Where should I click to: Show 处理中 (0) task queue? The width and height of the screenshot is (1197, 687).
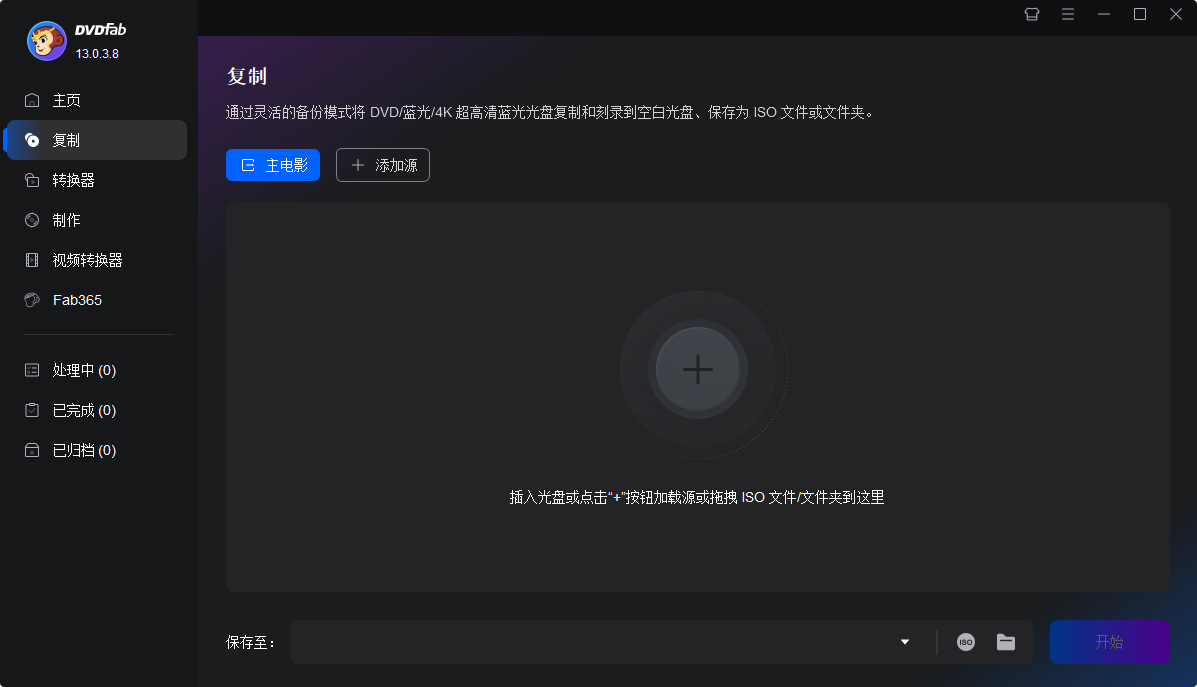(97, 370)
